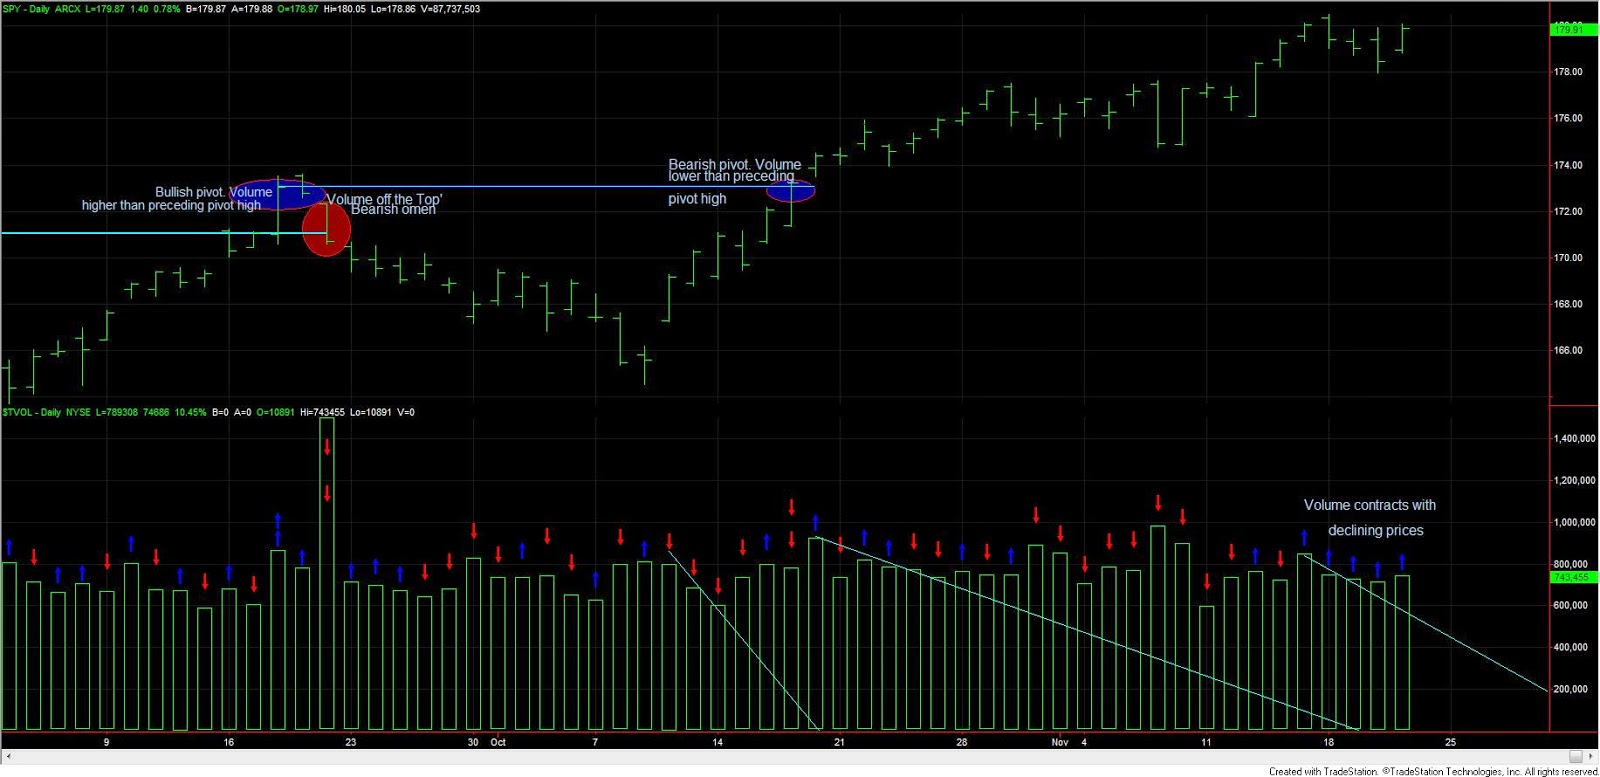Click the 200,000 volume axis label
The height and width of the screenshot is (777, 1600).
[x=1570, y=690]
